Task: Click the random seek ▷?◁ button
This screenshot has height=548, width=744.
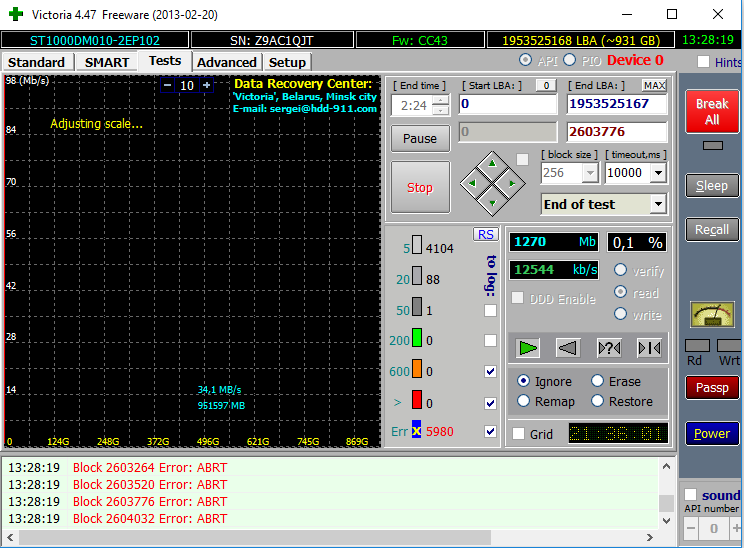Action: 609,348
